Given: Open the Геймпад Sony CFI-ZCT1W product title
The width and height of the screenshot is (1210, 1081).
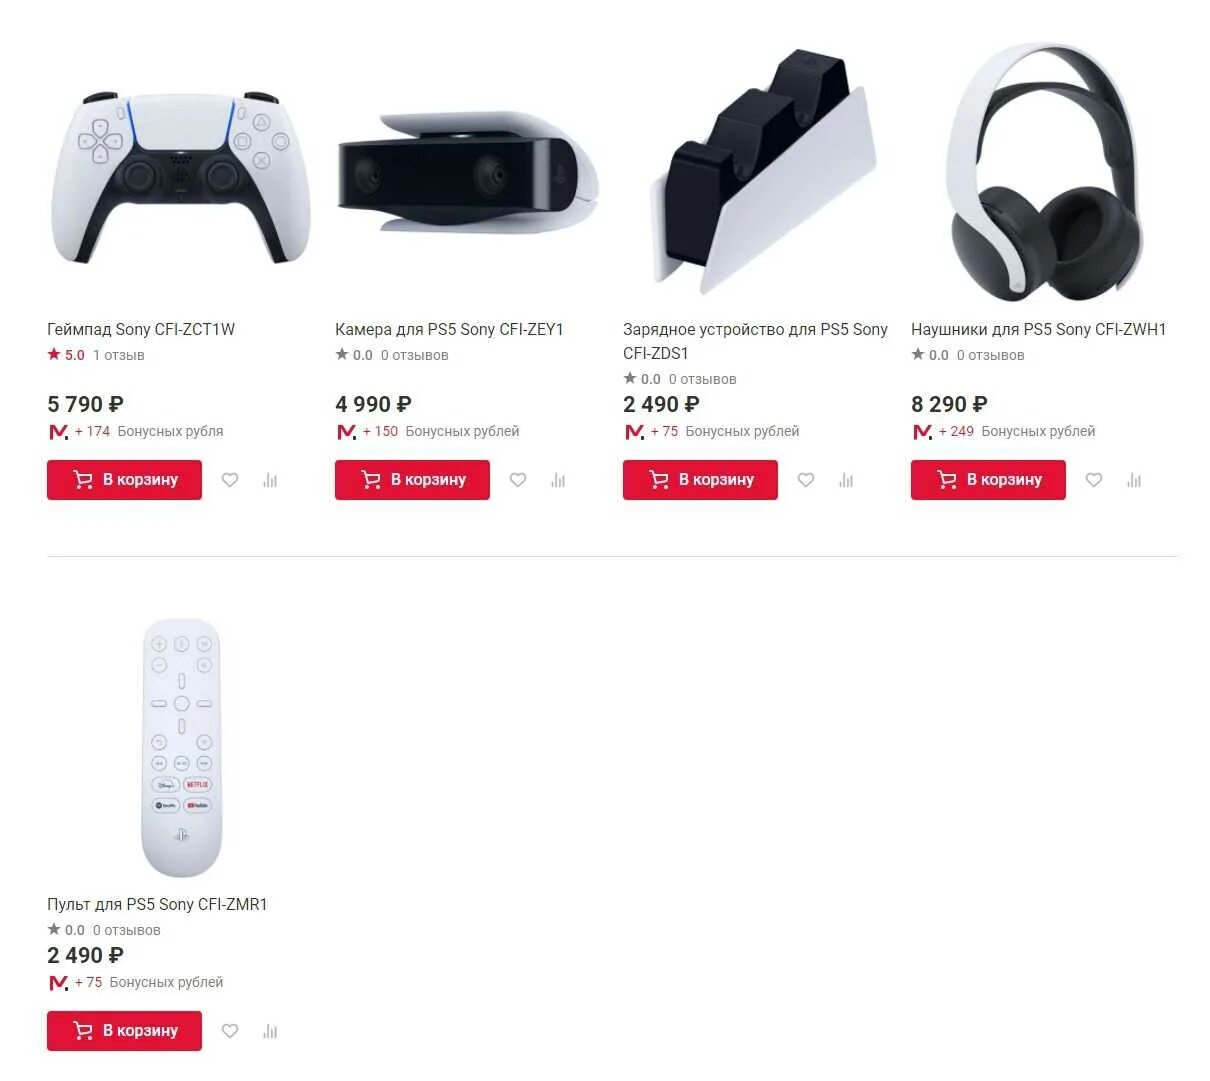Looking at the screenshot, I should pyautogui.click(x=141, y=329).
